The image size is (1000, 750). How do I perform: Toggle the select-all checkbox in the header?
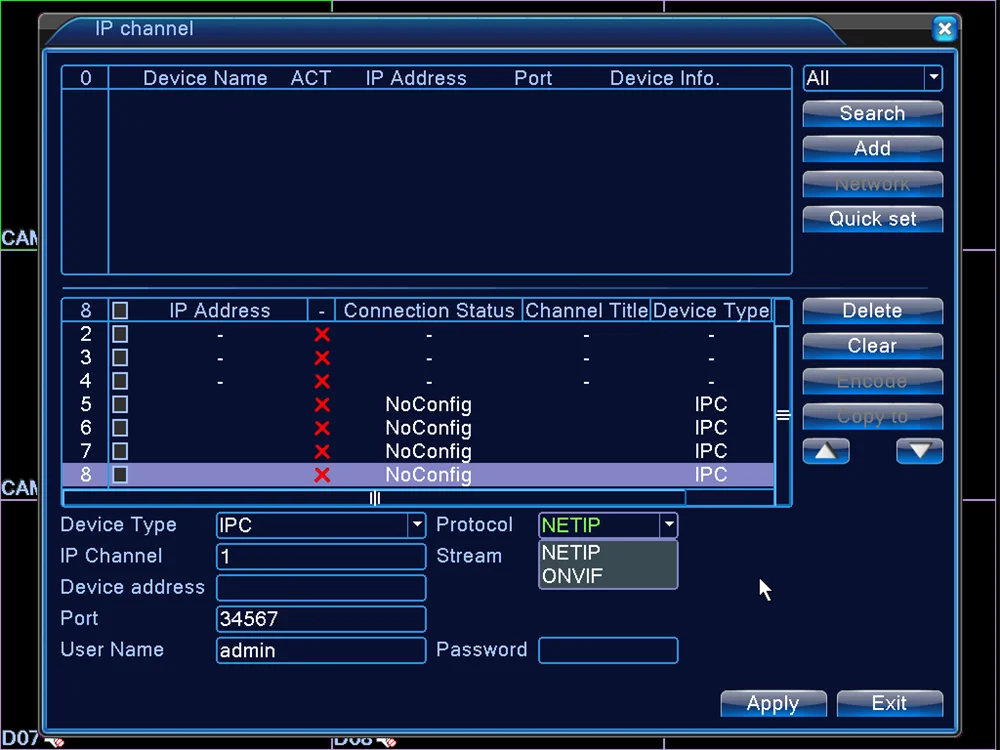[x=120, y=311]
